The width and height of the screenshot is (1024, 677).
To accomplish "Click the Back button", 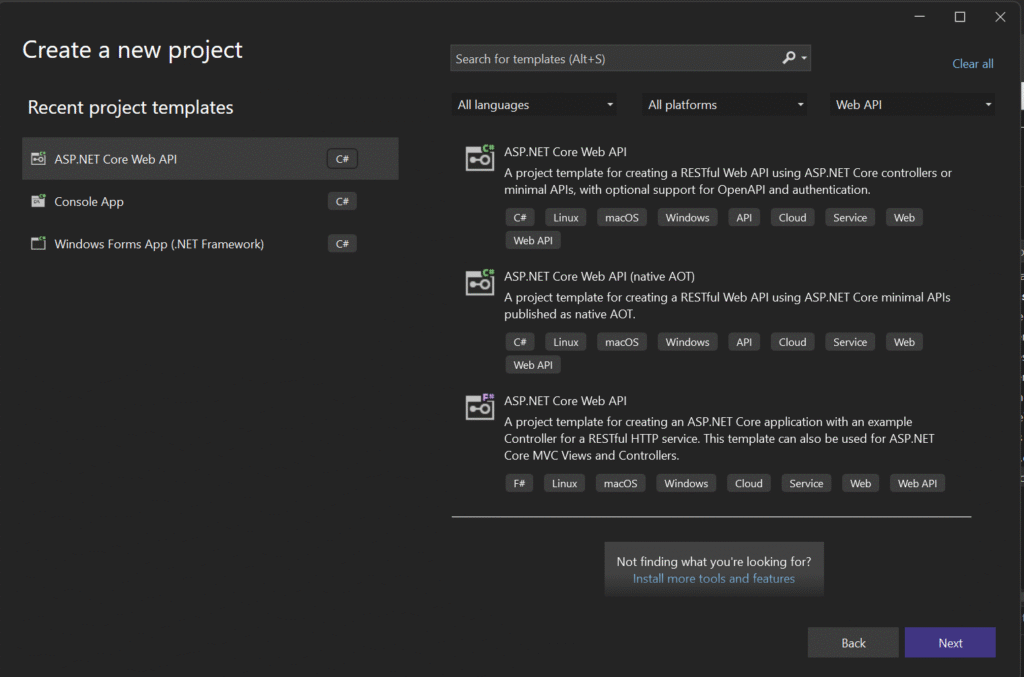I will coord(853,643).
